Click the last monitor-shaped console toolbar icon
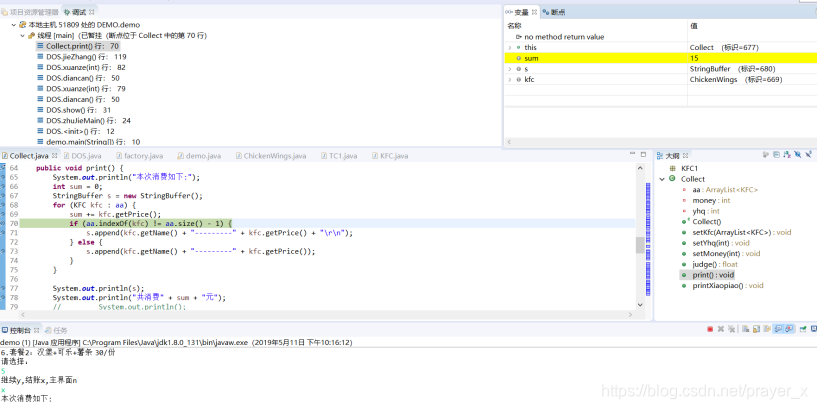Screen dimensions: 817x409 point(814,329)
